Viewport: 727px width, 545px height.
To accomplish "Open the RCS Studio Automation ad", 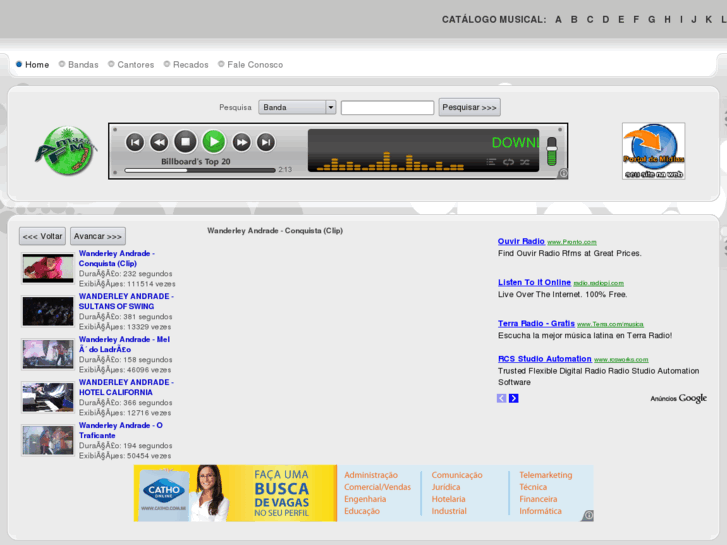I will pos(545,359).
